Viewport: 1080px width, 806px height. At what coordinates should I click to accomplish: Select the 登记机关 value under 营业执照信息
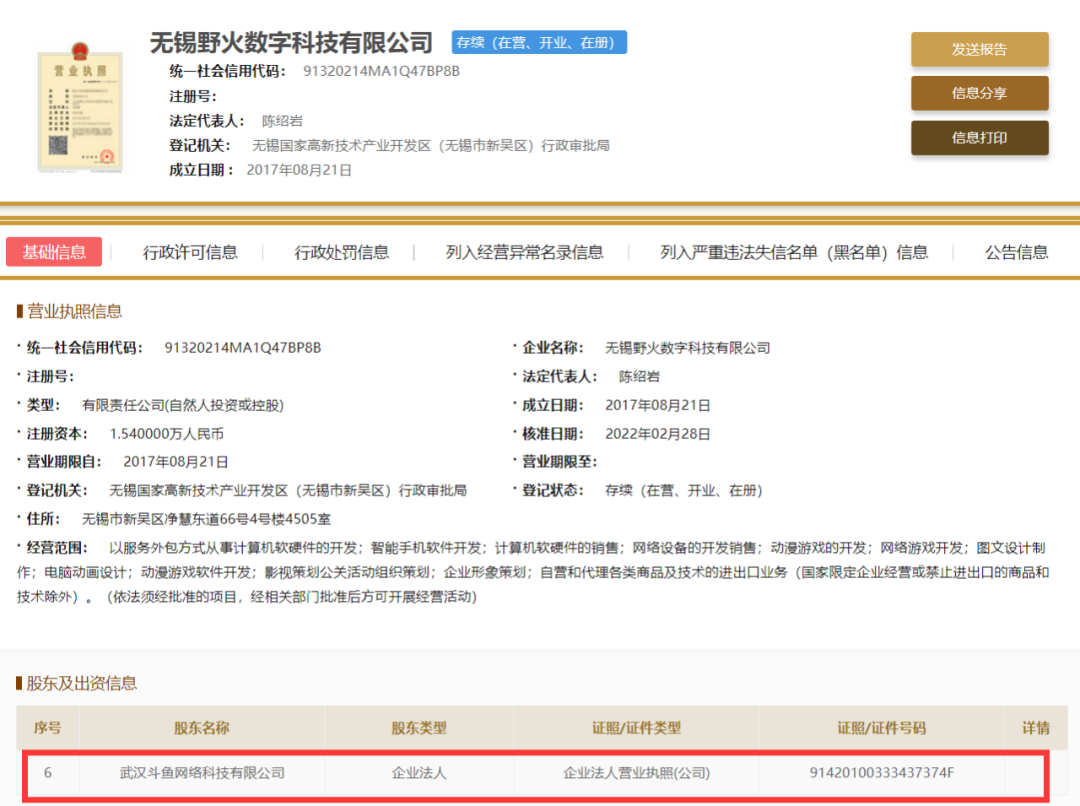tap(288, 490)
